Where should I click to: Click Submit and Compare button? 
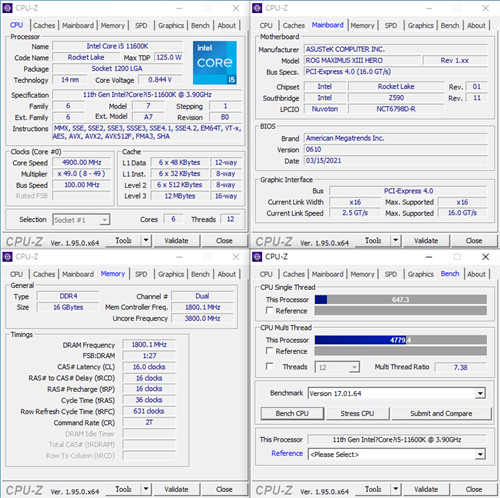(441, 413)
